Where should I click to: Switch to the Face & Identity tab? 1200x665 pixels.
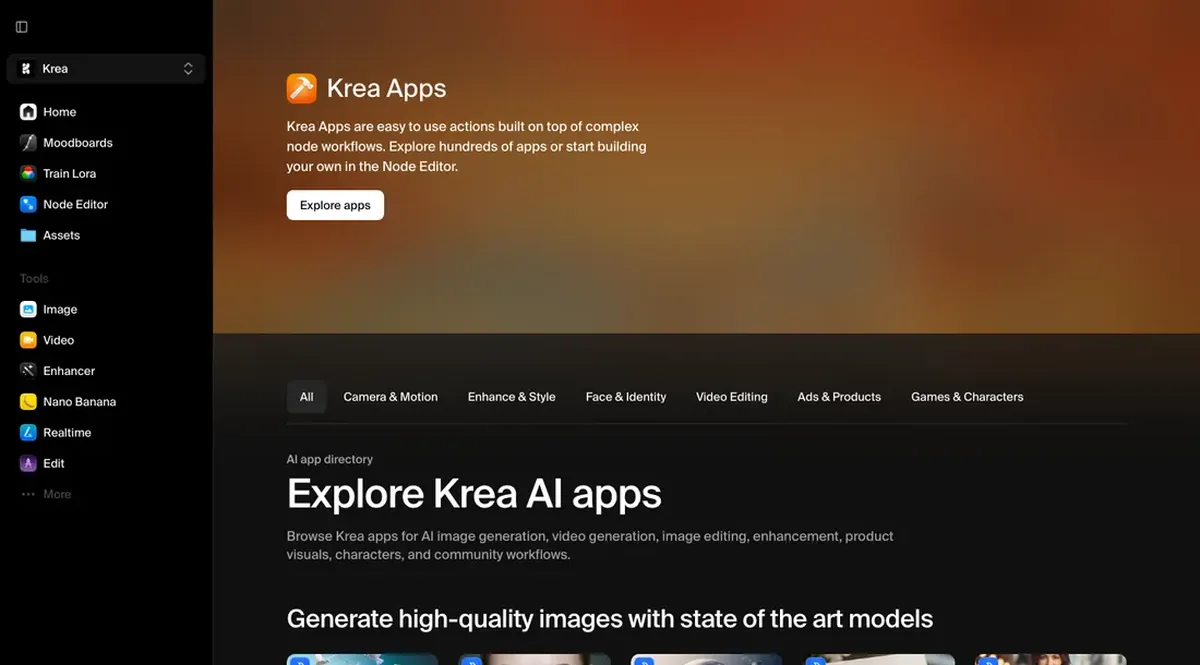pyautogui.click(x=626, y=397)
